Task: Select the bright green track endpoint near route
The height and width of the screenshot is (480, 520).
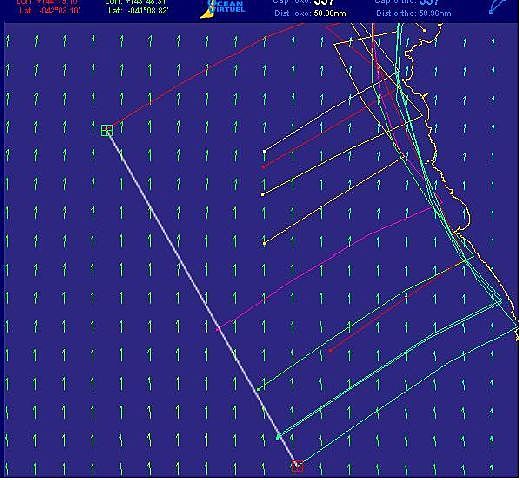Action: [259, 389]
